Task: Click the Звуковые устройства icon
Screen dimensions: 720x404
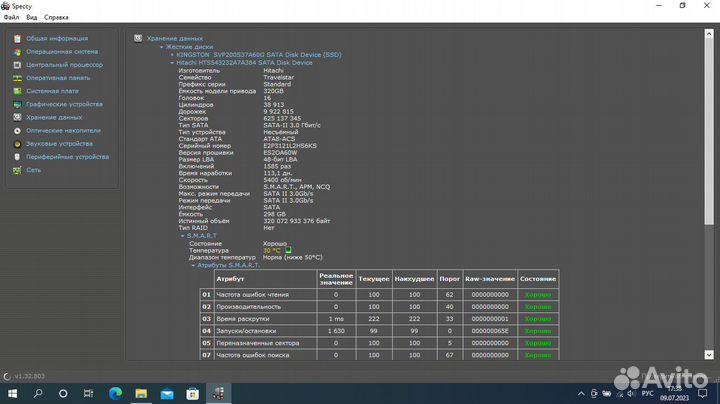Action: coord(17,144)
